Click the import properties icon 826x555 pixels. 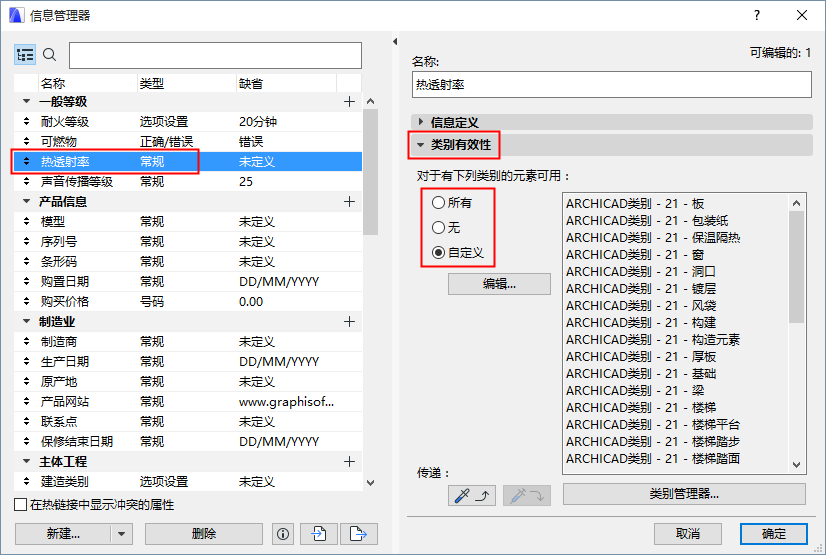(x=319, y=534)
